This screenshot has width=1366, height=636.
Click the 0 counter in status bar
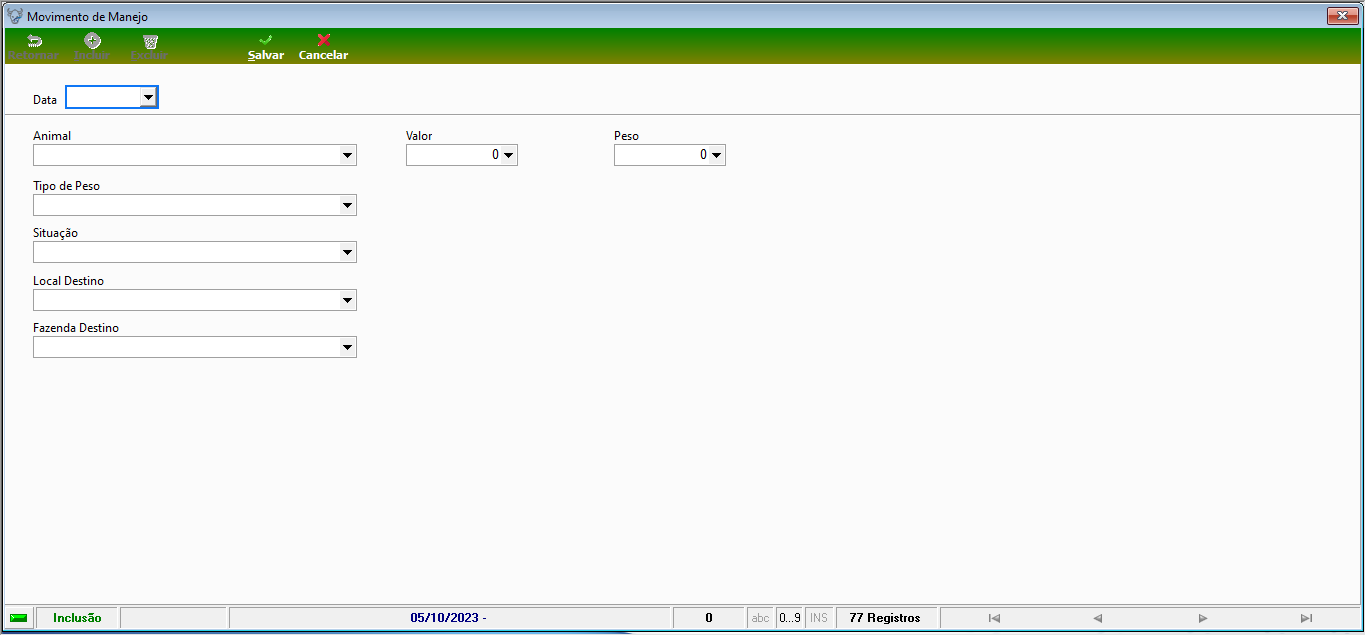coord(709,618)
